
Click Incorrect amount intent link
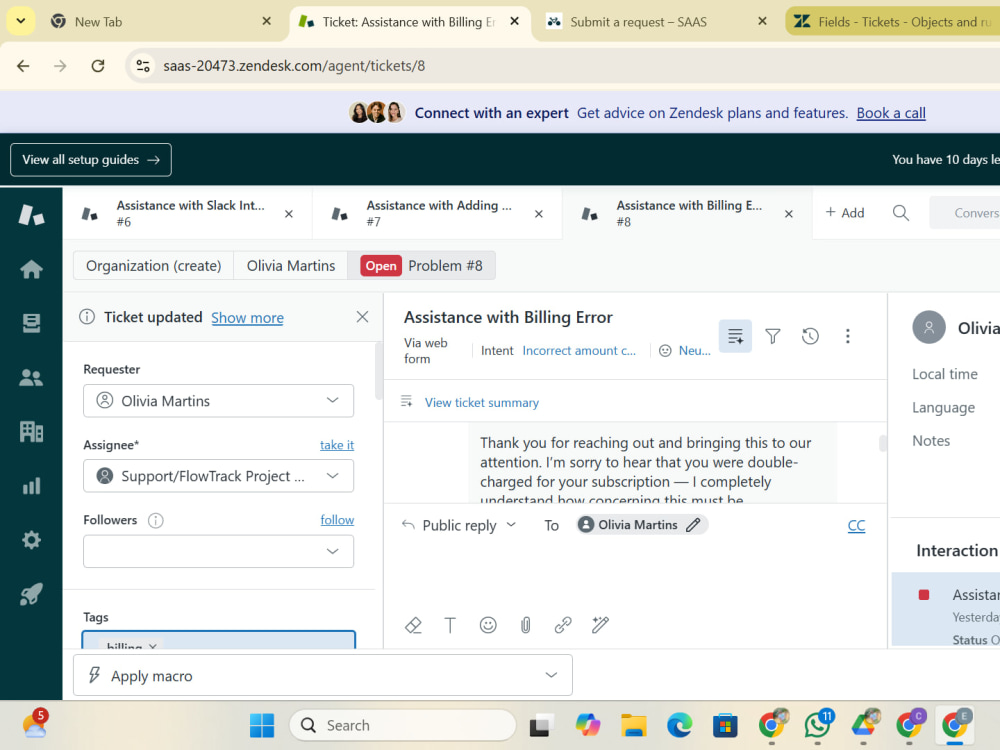click(579, 351)
